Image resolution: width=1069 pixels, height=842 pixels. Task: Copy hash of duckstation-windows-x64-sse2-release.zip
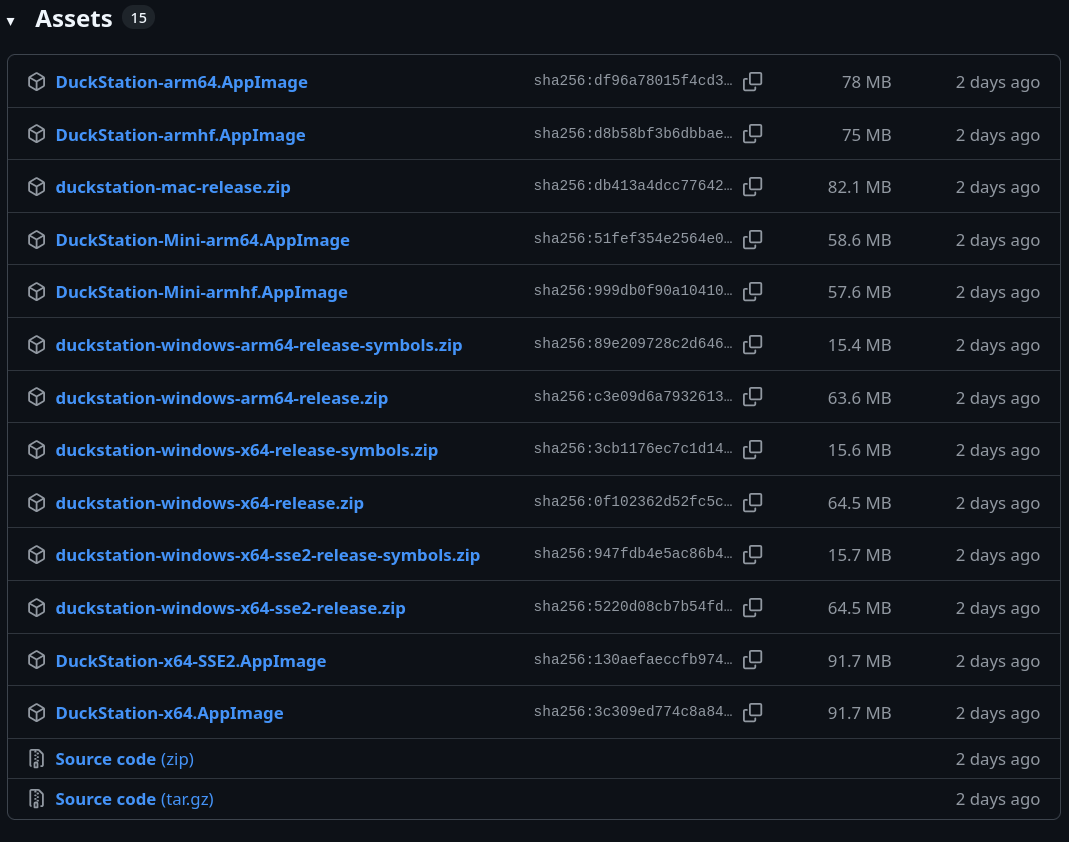pos(753,607)
